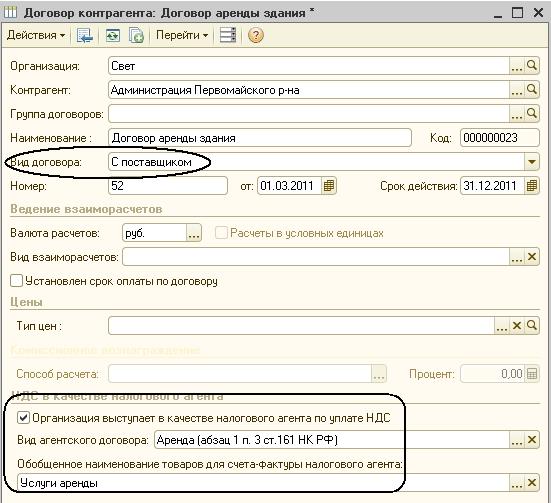Click the Процент value field
Image resolution: width=551 pixels, height=503 pixels.
(492, 374)
